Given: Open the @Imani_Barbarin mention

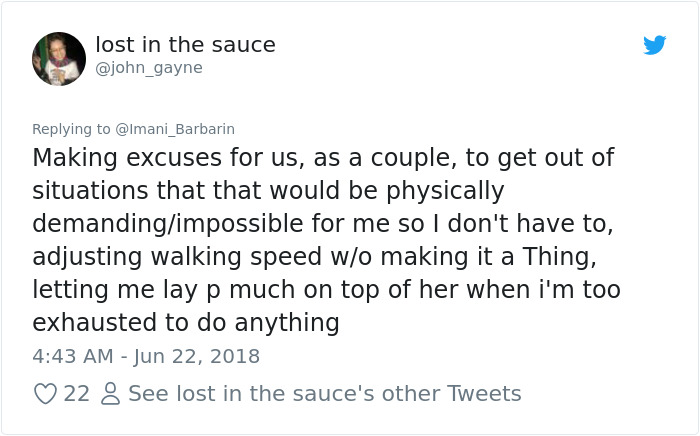Looking at the screenshot, I should 175,129.
